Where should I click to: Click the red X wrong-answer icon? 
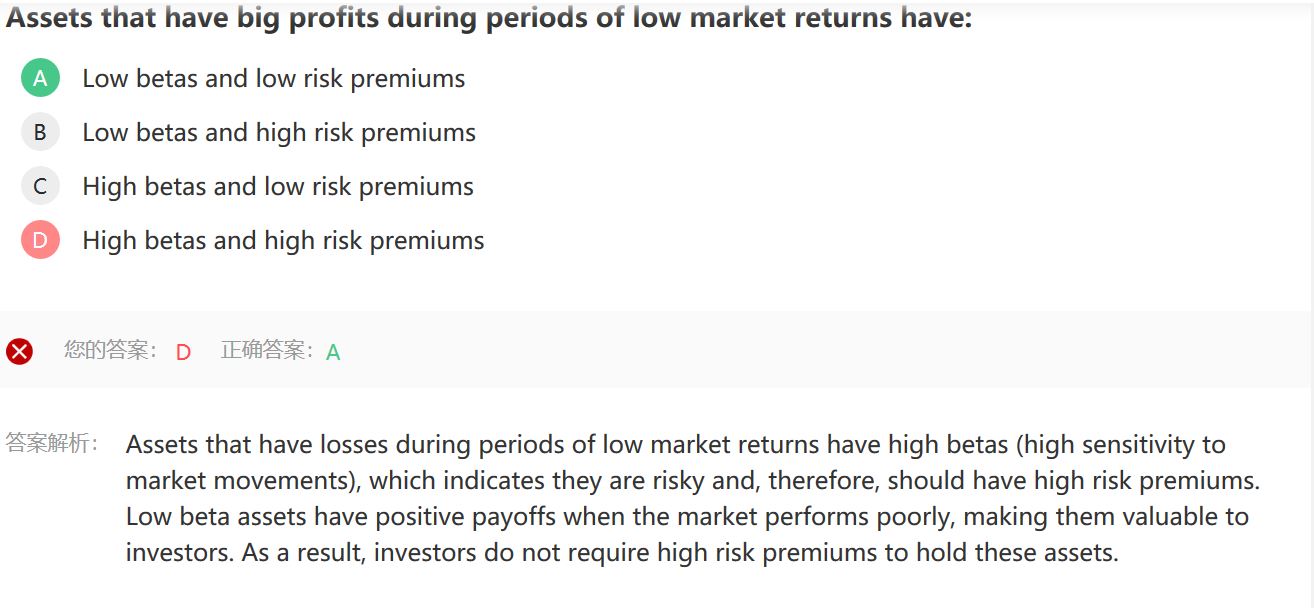coord(19,351)
